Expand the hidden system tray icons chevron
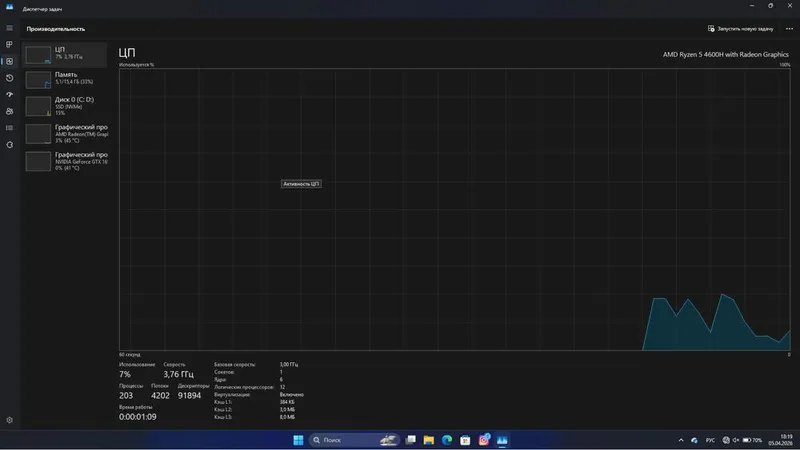The height and width of the screenshot is (450, 800). (x=681, y=440)
